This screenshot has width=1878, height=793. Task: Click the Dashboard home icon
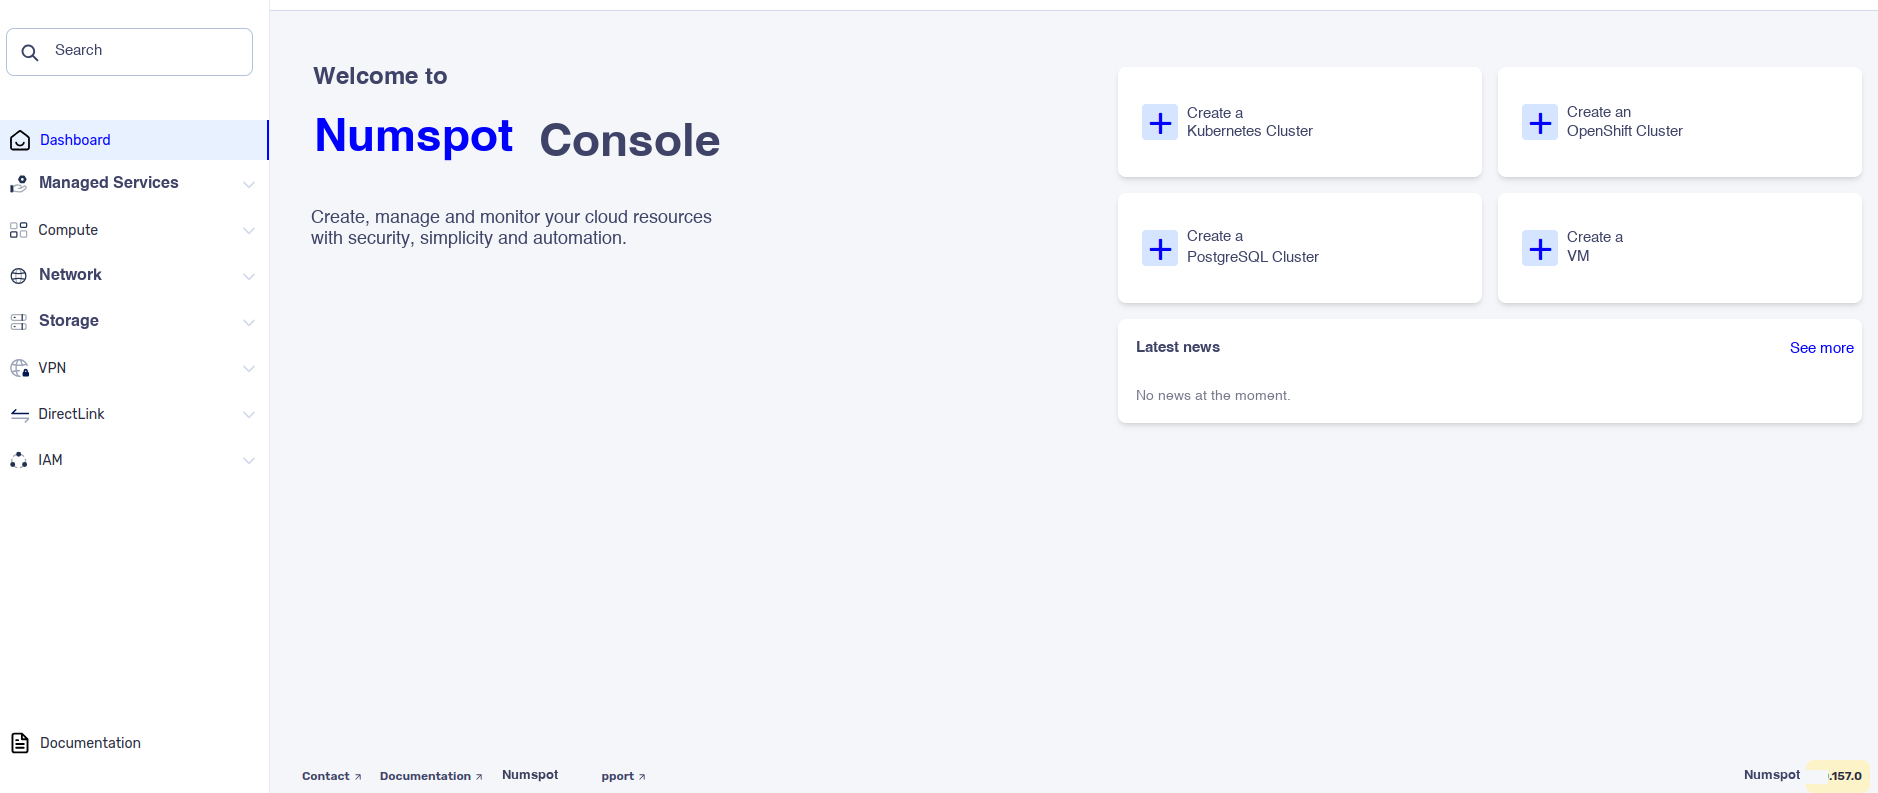(20, 140)
